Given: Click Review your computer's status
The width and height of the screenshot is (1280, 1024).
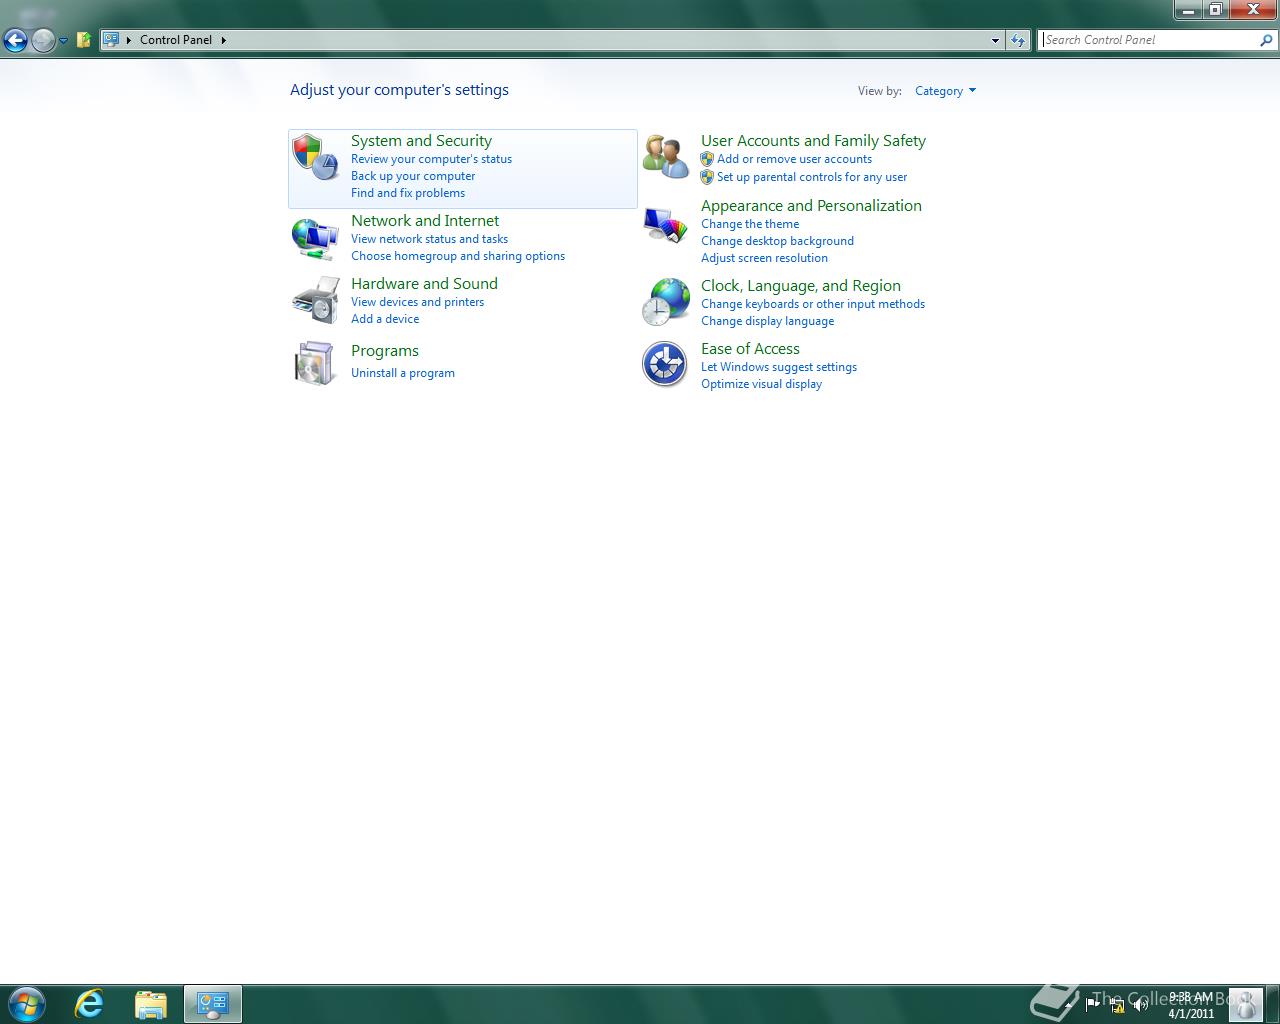Looking at the screenshot, I should point(431,159).
